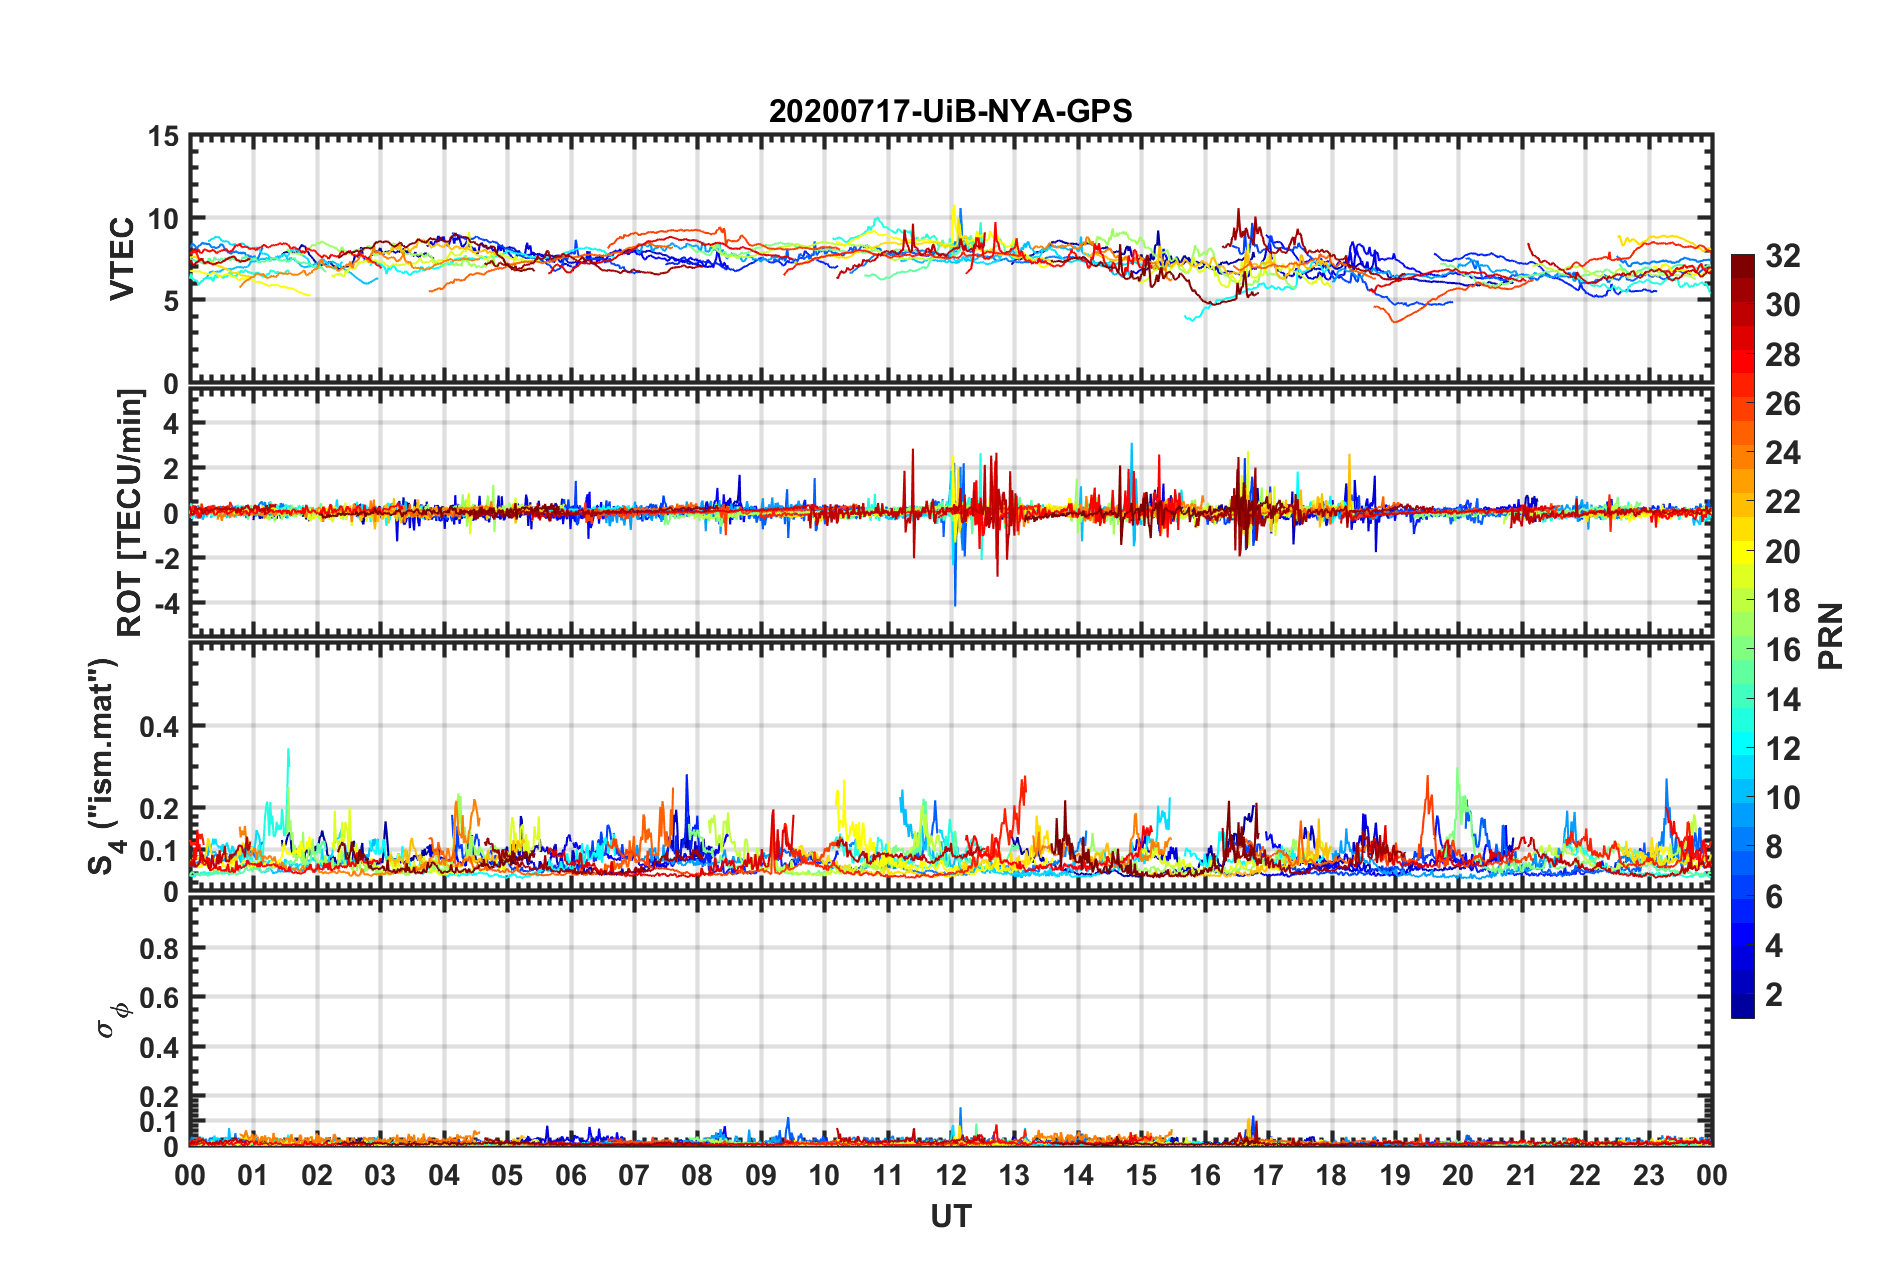
Task: Click x-axis tick label 18
Action: coord(1331,1175)
